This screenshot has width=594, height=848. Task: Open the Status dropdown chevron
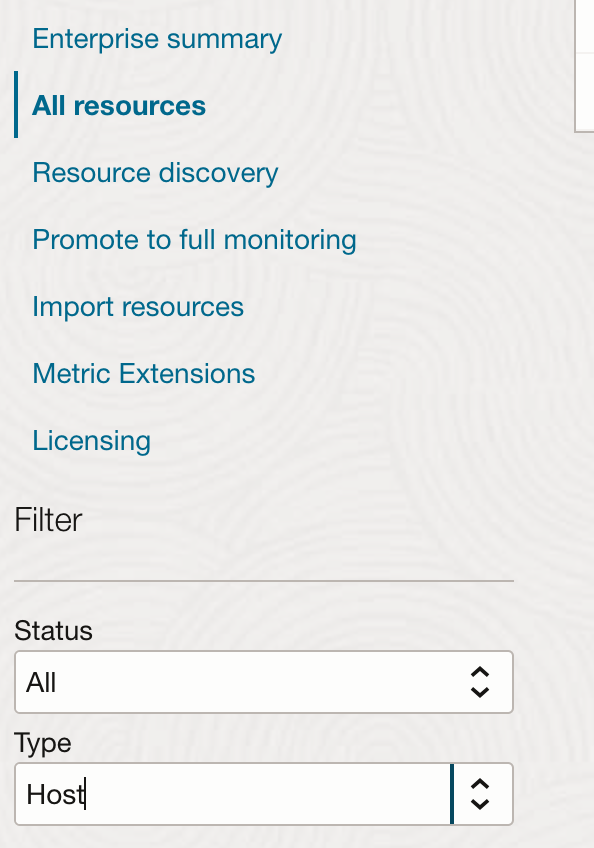point(479,682)
